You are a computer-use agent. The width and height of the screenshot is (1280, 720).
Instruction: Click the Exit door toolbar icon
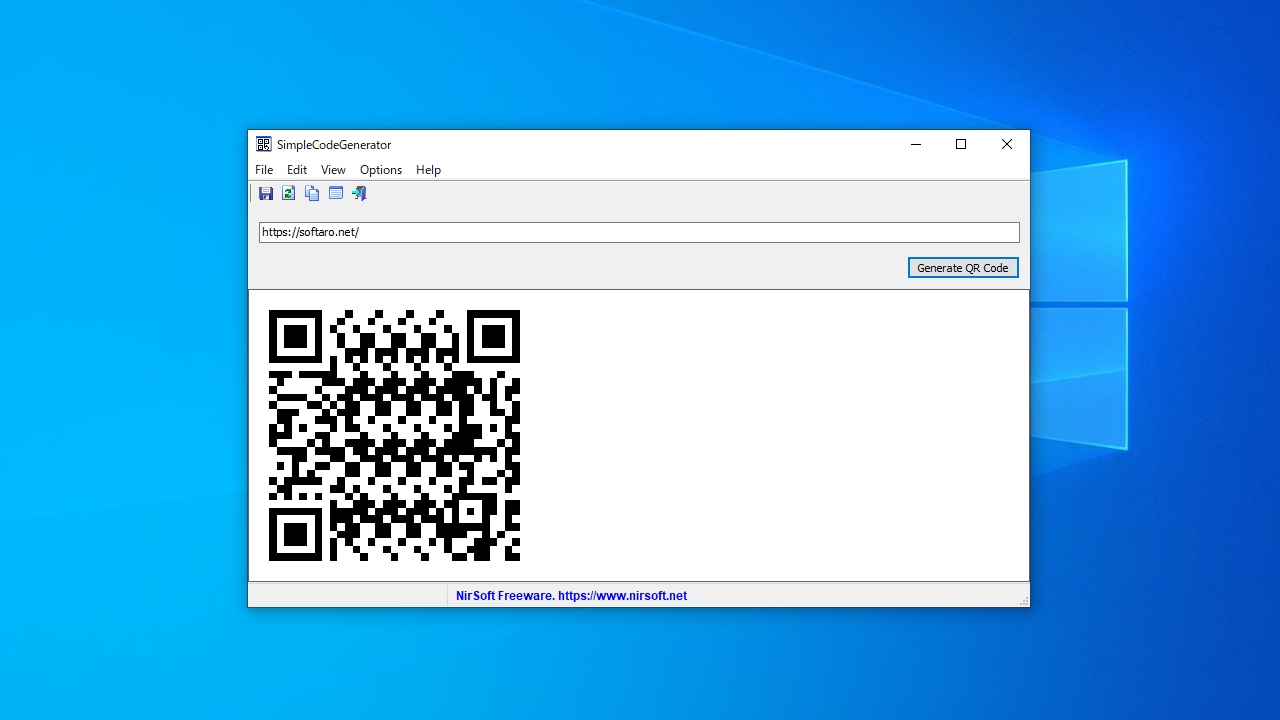click(359, 193)
